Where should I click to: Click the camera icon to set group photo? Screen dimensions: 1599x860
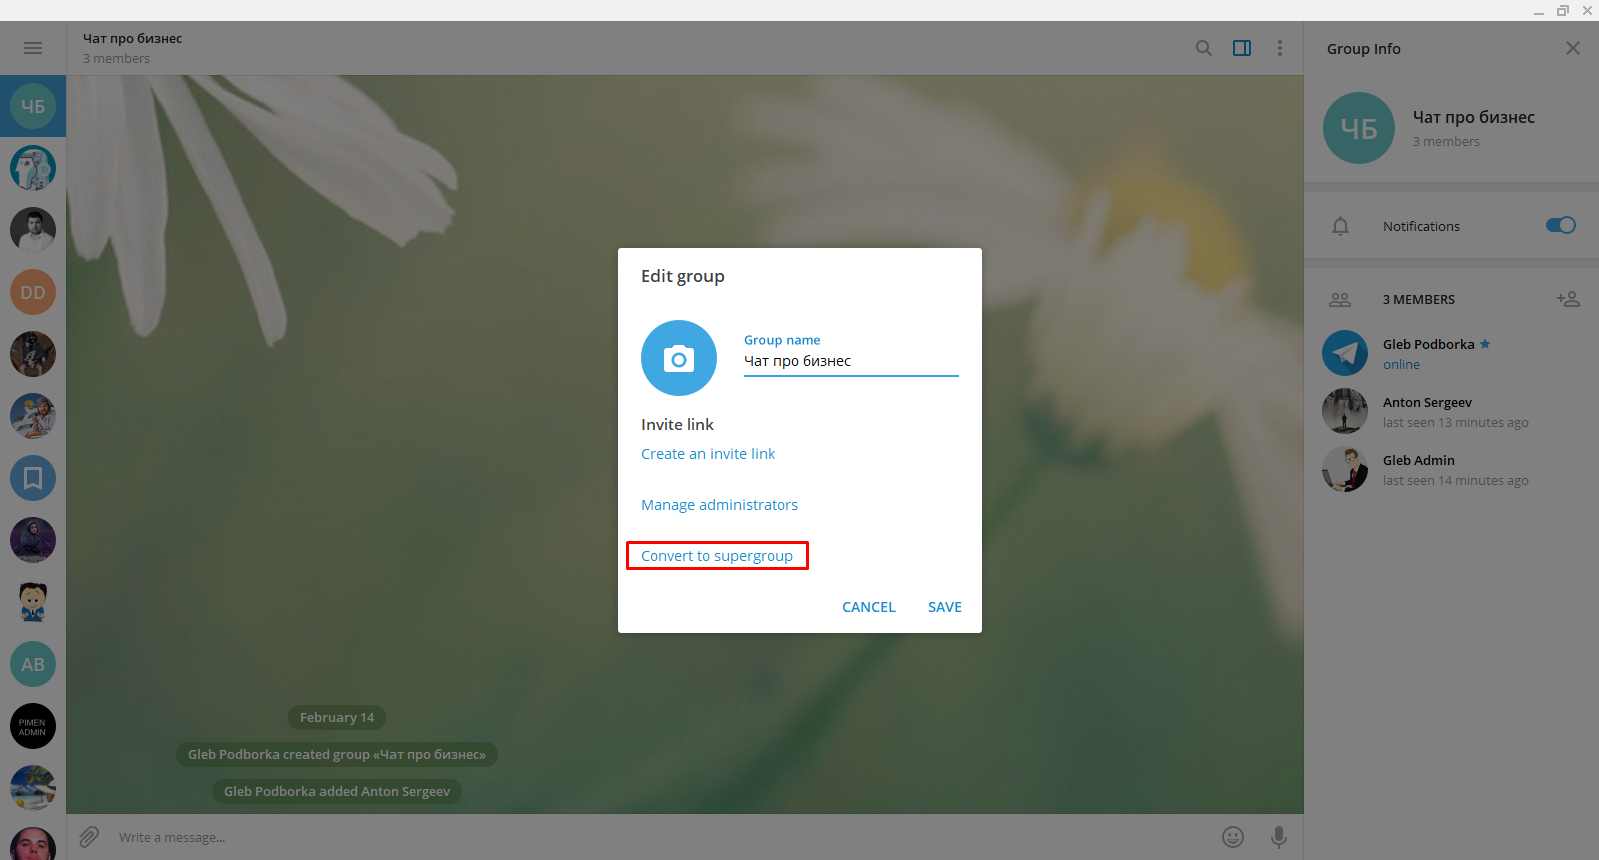(x=679, y=358)
